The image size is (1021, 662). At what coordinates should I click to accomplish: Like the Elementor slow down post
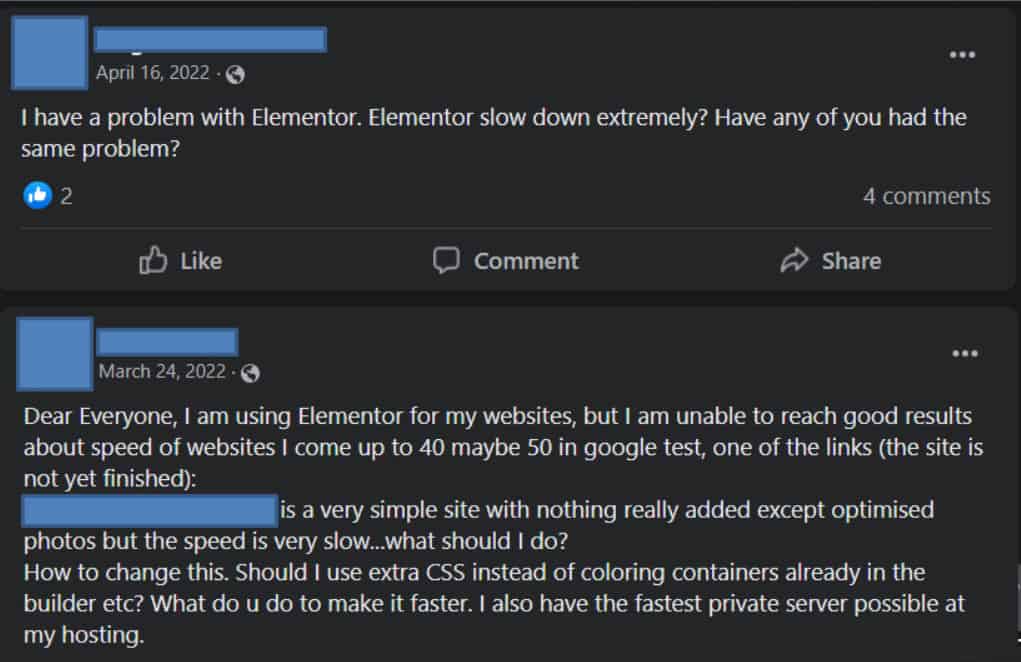pos(181,261)
